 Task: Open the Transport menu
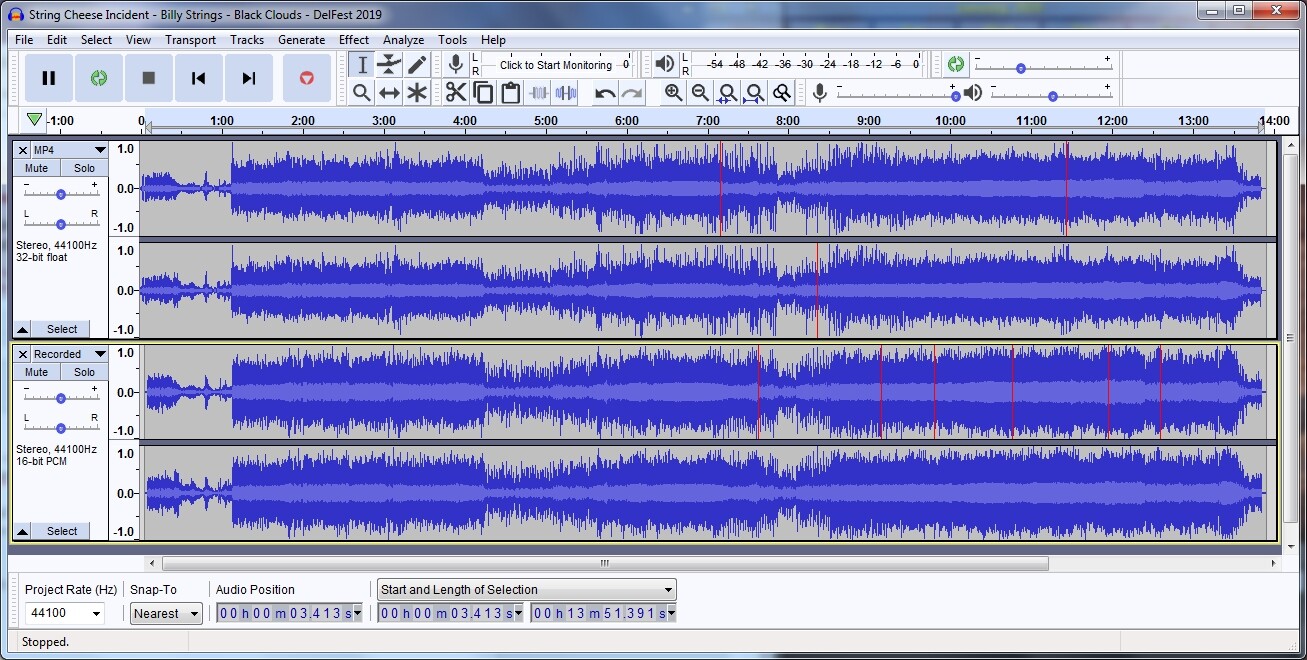point(190,40)
